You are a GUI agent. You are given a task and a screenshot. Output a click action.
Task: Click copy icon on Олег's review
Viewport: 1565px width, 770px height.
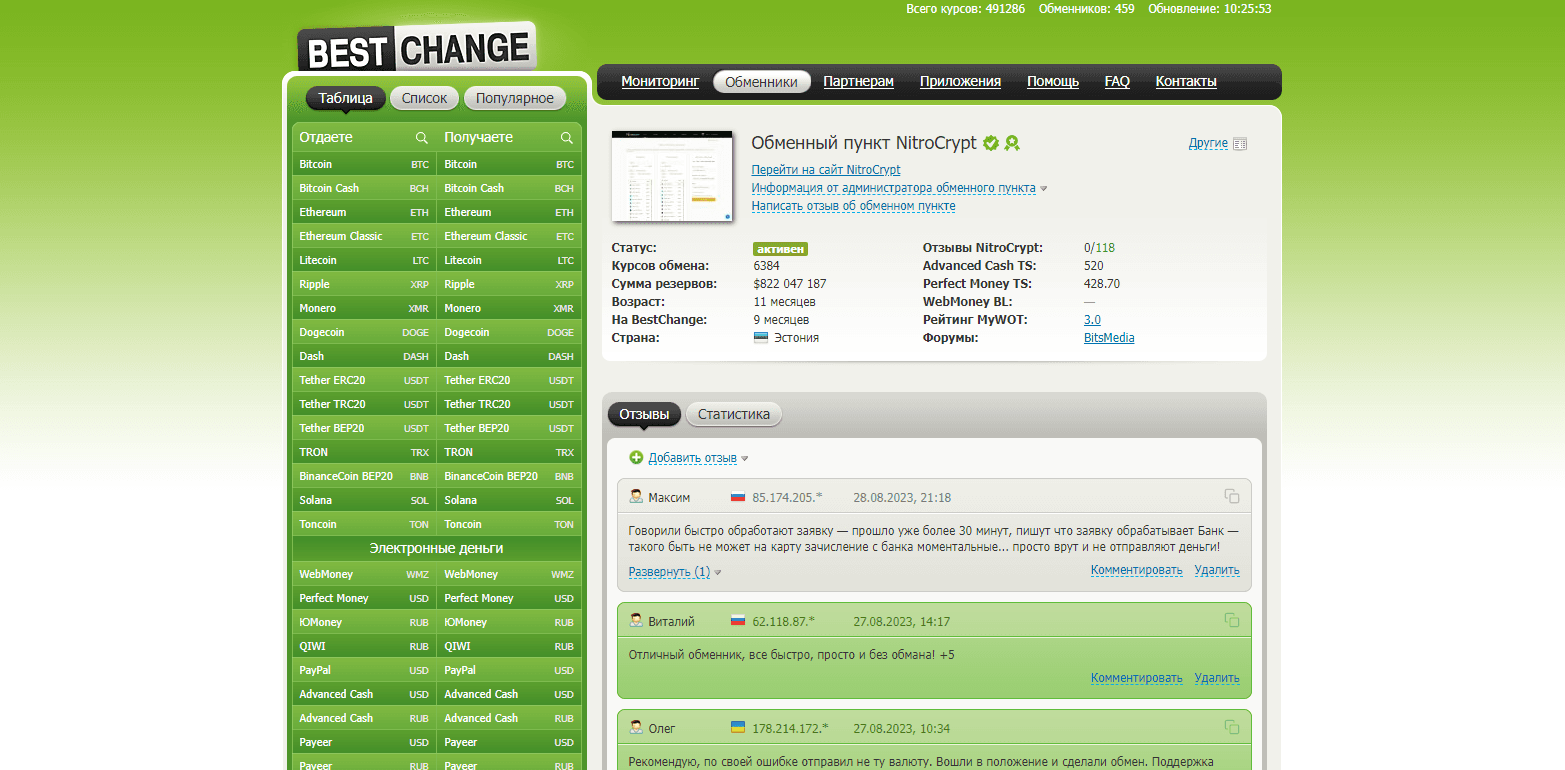coord(1232,728)
